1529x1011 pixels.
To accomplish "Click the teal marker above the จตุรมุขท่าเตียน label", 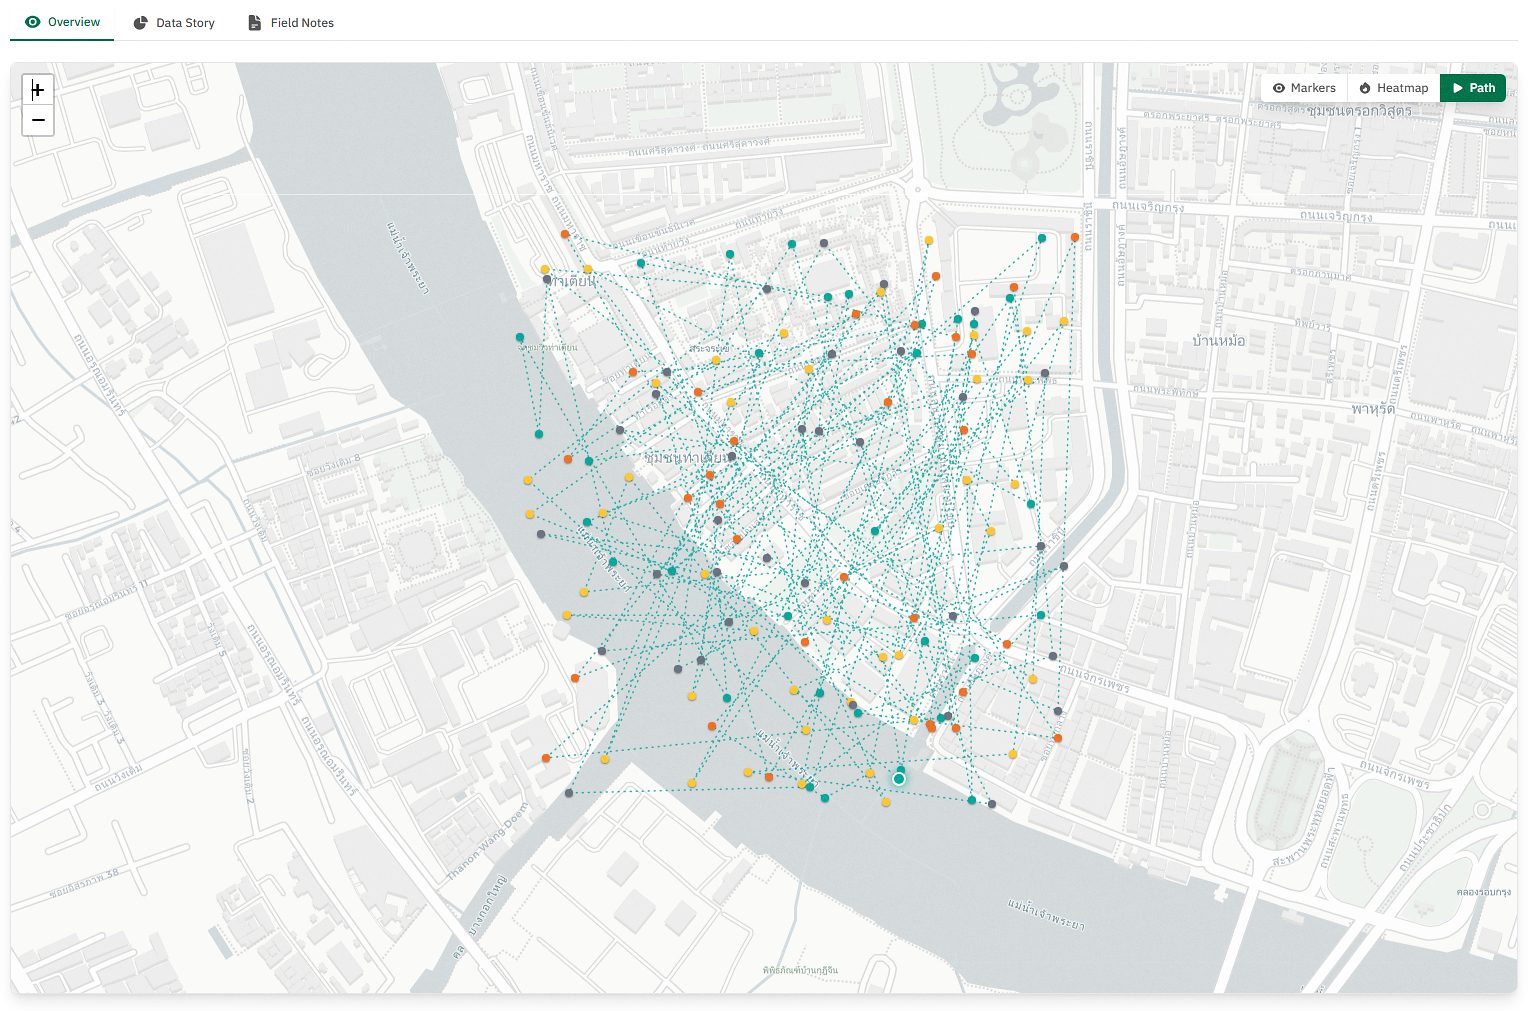I will click(520, 337).
